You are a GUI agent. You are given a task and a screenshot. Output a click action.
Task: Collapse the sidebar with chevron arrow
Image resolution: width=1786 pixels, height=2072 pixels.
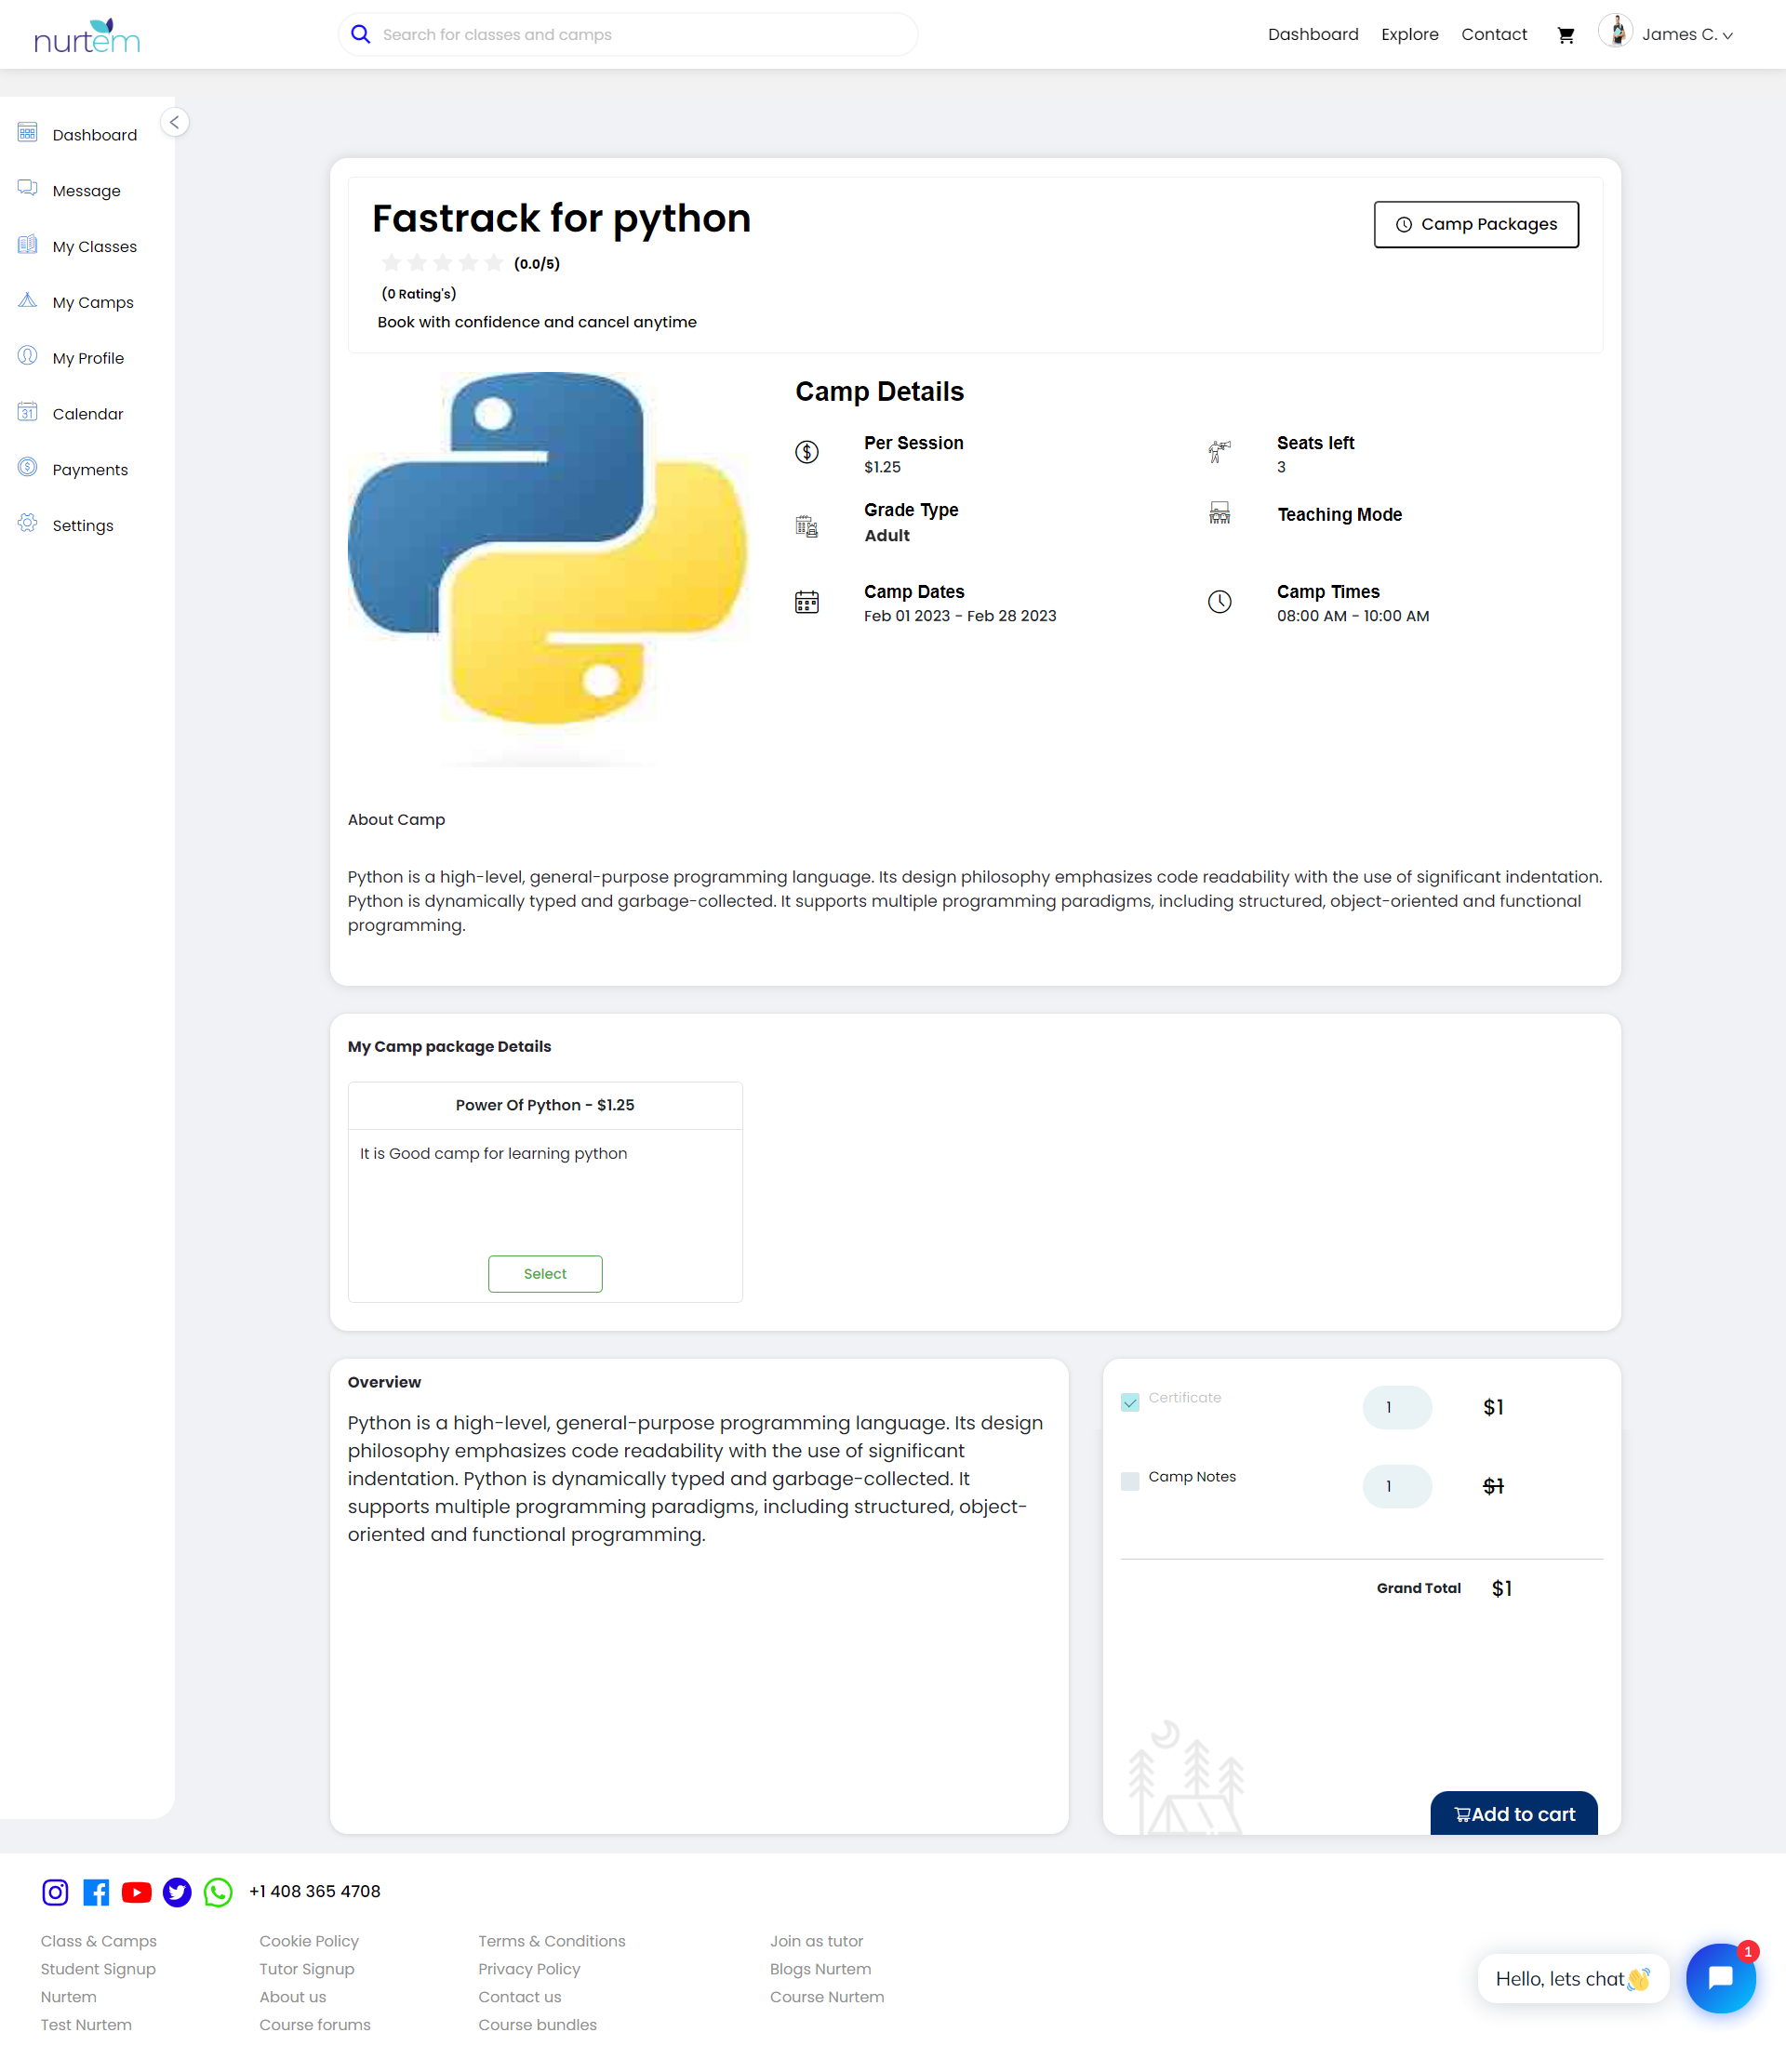175,122
